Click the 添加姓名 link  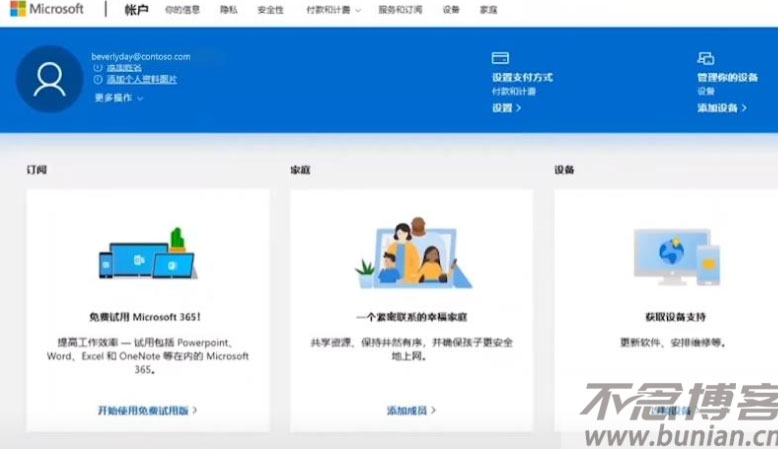click(124, 67)
